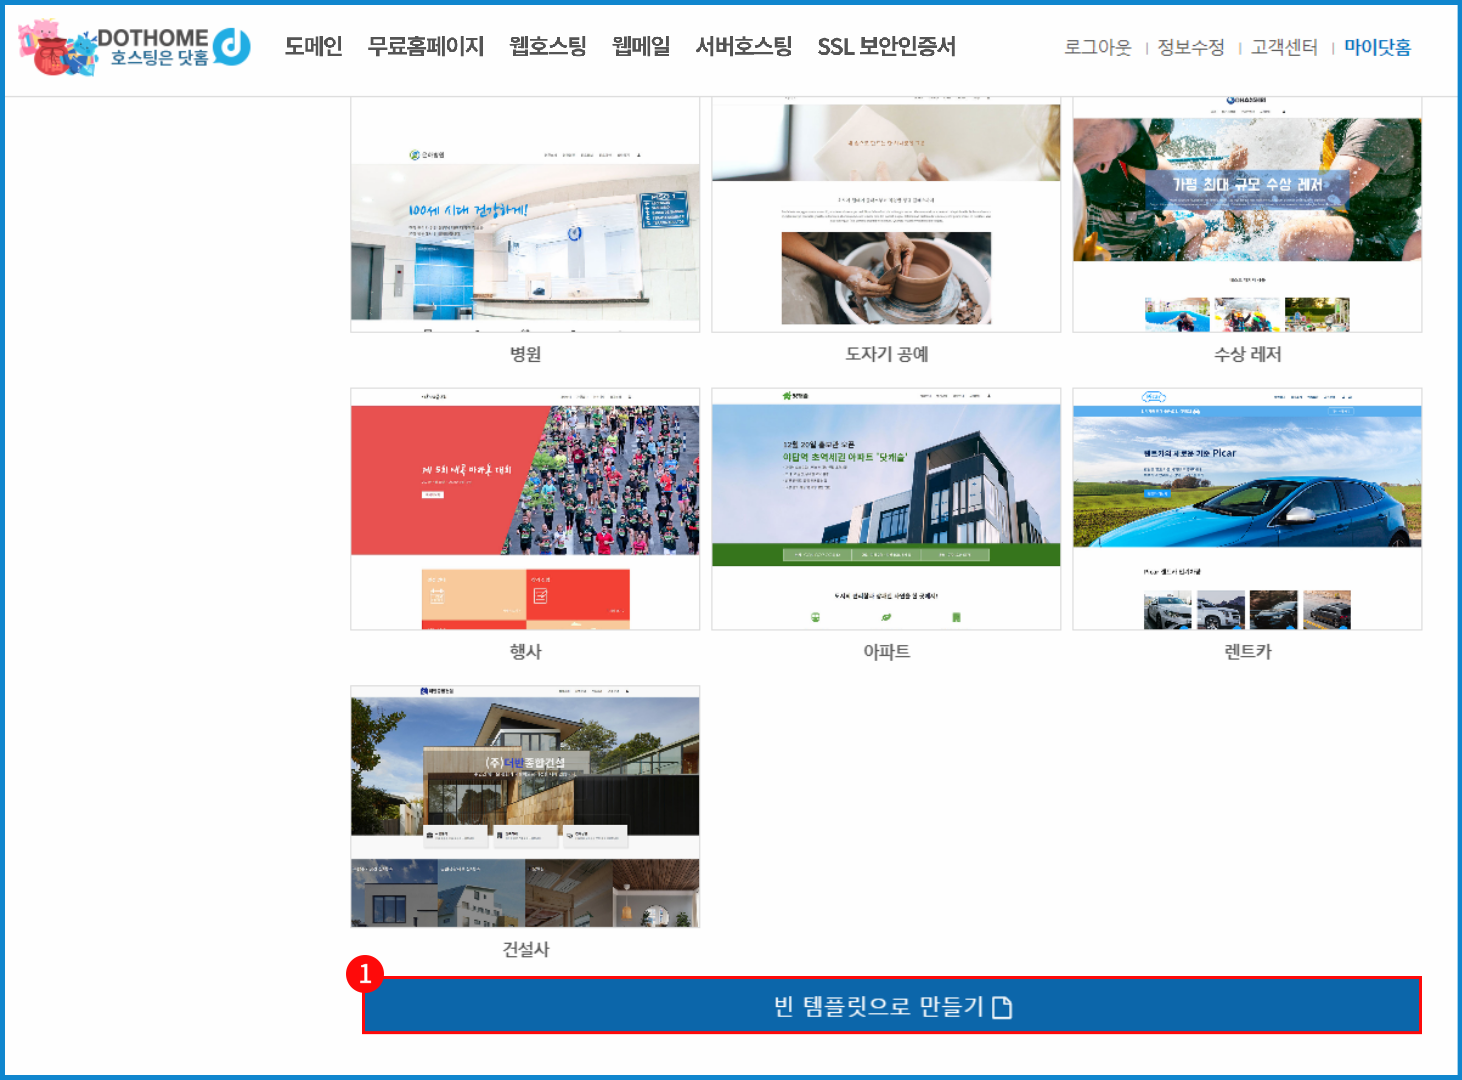Open the 무료홈페이지 menu
This screenshot has width=1462, height=1080.
click(x=426, y=47)
